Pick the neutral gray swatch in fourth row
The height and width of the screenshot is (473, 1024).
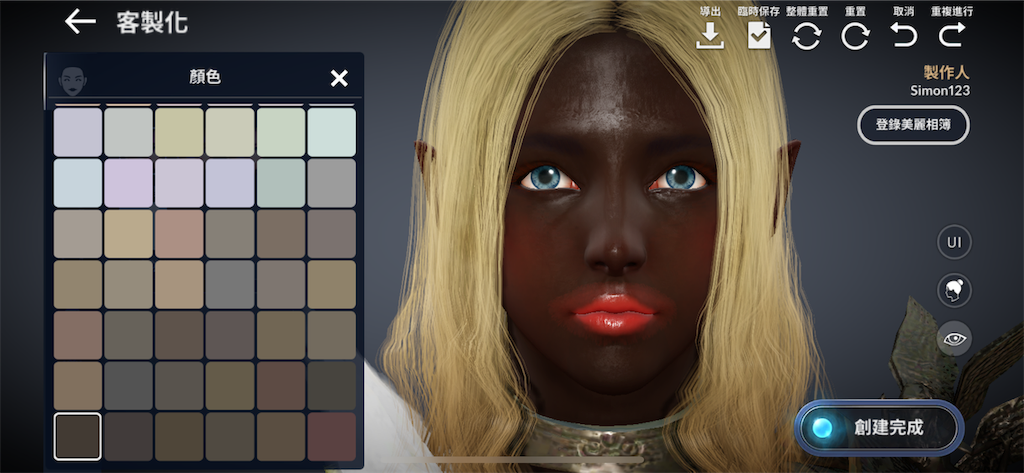(x=230, y=284)
